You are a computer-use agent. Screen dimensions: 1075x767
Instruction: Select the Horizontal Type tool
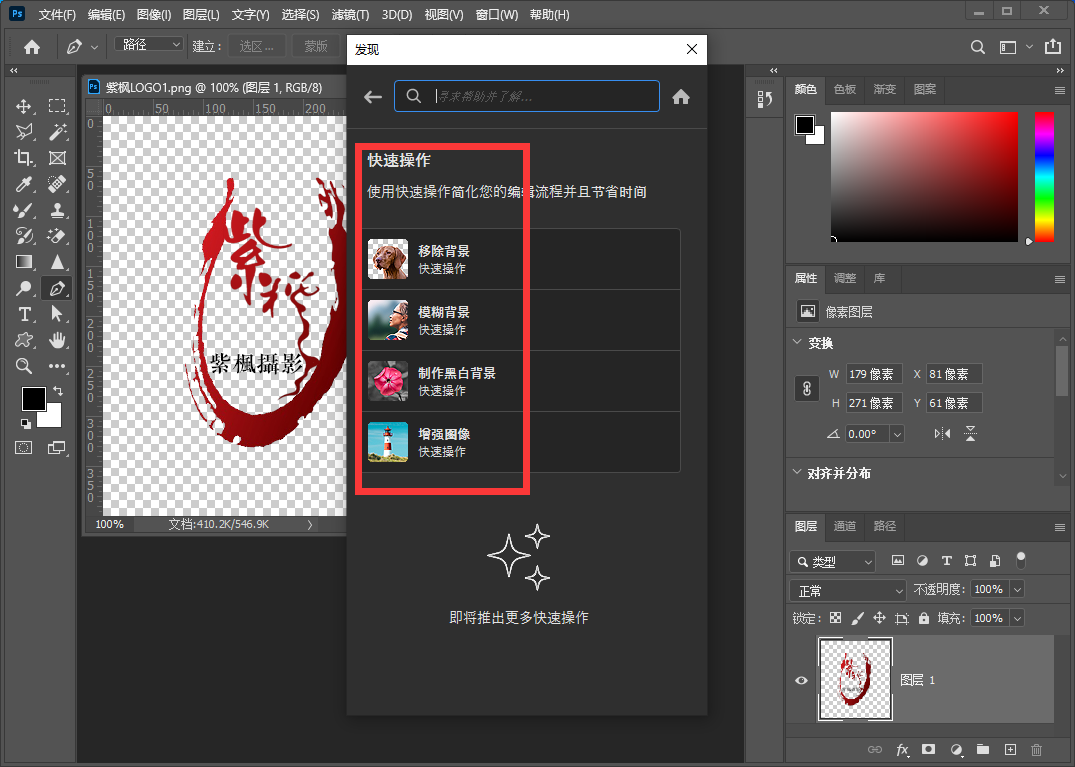coord(24,315)
